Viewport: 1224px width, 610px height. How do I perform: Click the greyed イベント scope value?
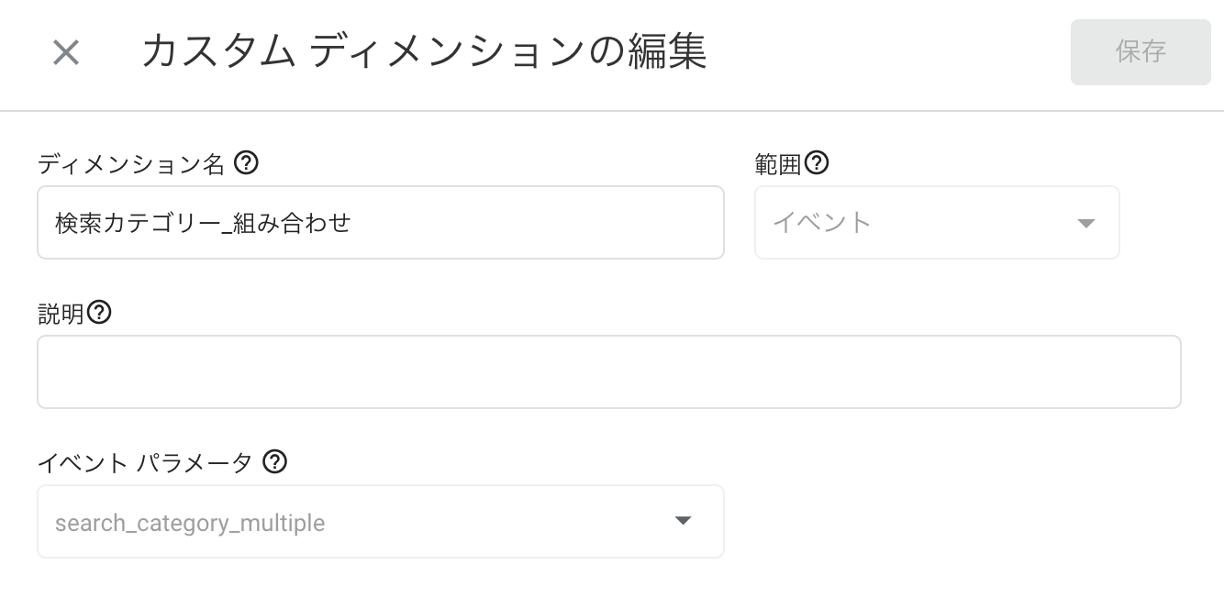click(821, 223)
